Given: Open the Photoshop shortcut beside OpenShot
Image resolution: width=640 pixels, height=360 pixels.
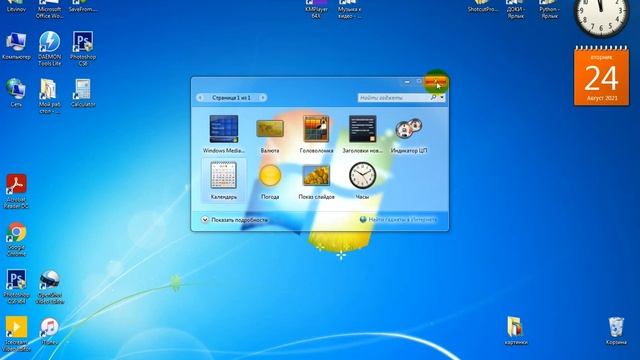Looking at the screenshot, I should coord(16,287).
